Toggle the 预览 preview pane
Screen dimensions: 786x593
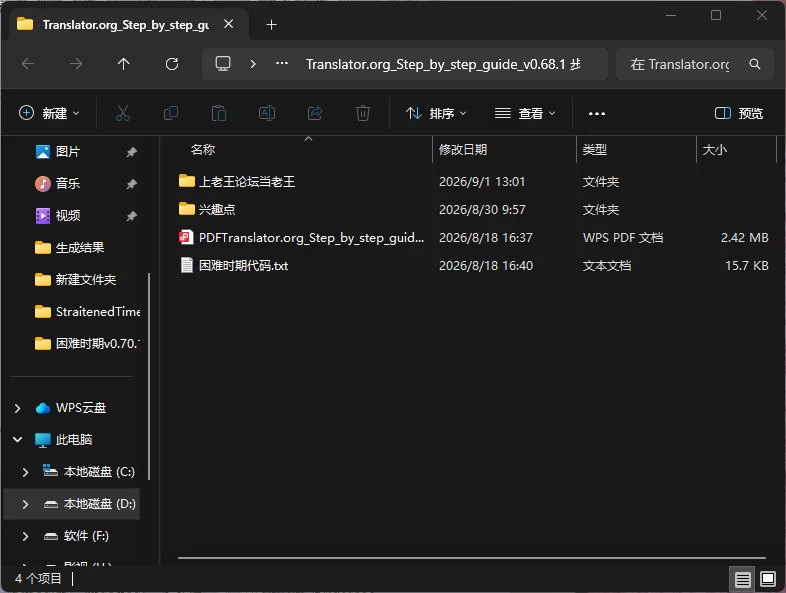pyautogui.click(x=738, y=113)
